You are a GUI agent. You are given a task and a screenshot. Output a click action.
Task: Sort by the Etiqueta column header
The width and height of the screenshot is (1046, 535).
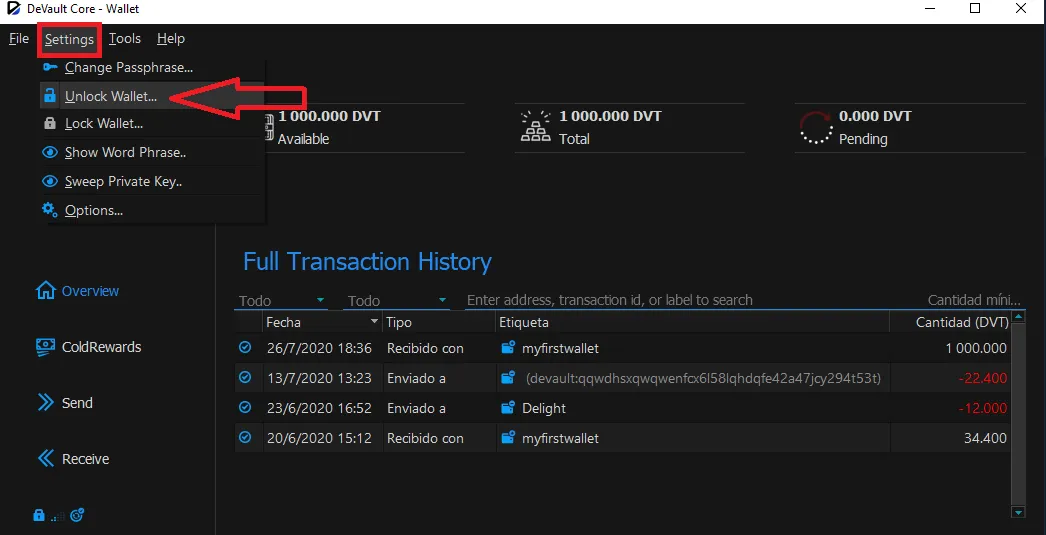coord(693,322)
